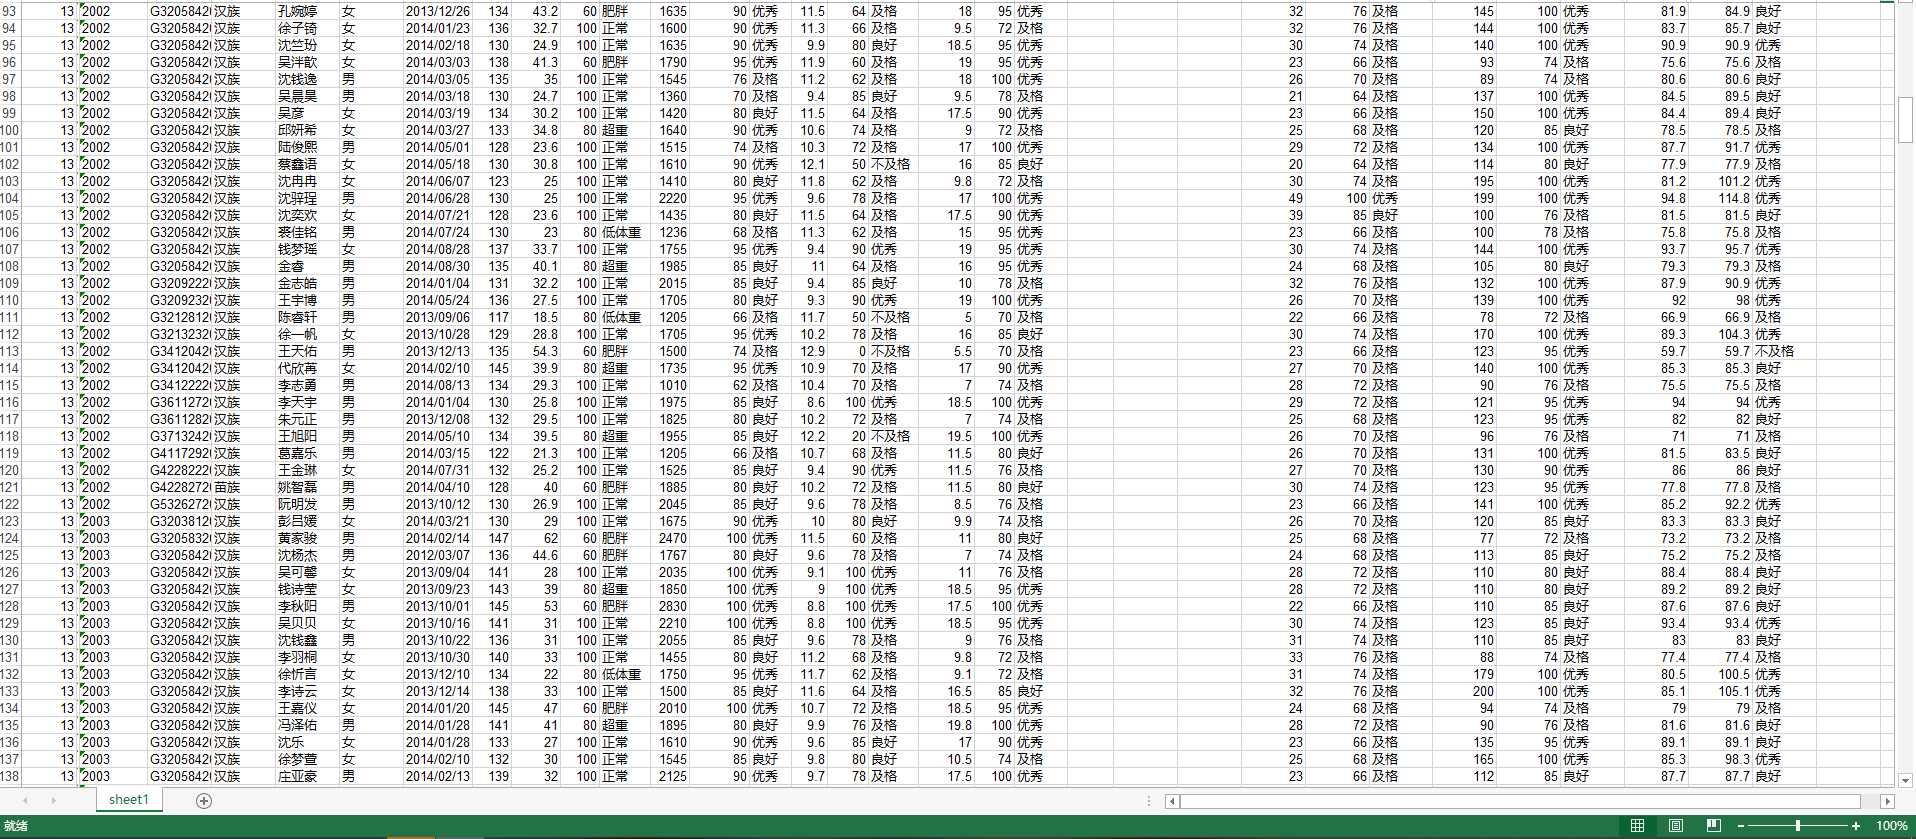This screenshot has height=839, width=1916.
Task: Click the vertical scrollbar thumb
Action: tap(1905, 120)
